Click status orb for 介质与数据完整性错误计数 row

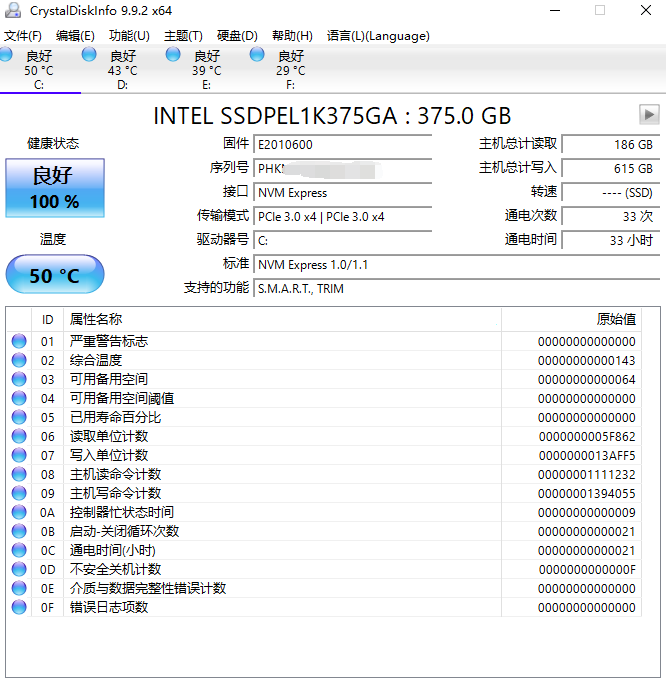(19, 588)
